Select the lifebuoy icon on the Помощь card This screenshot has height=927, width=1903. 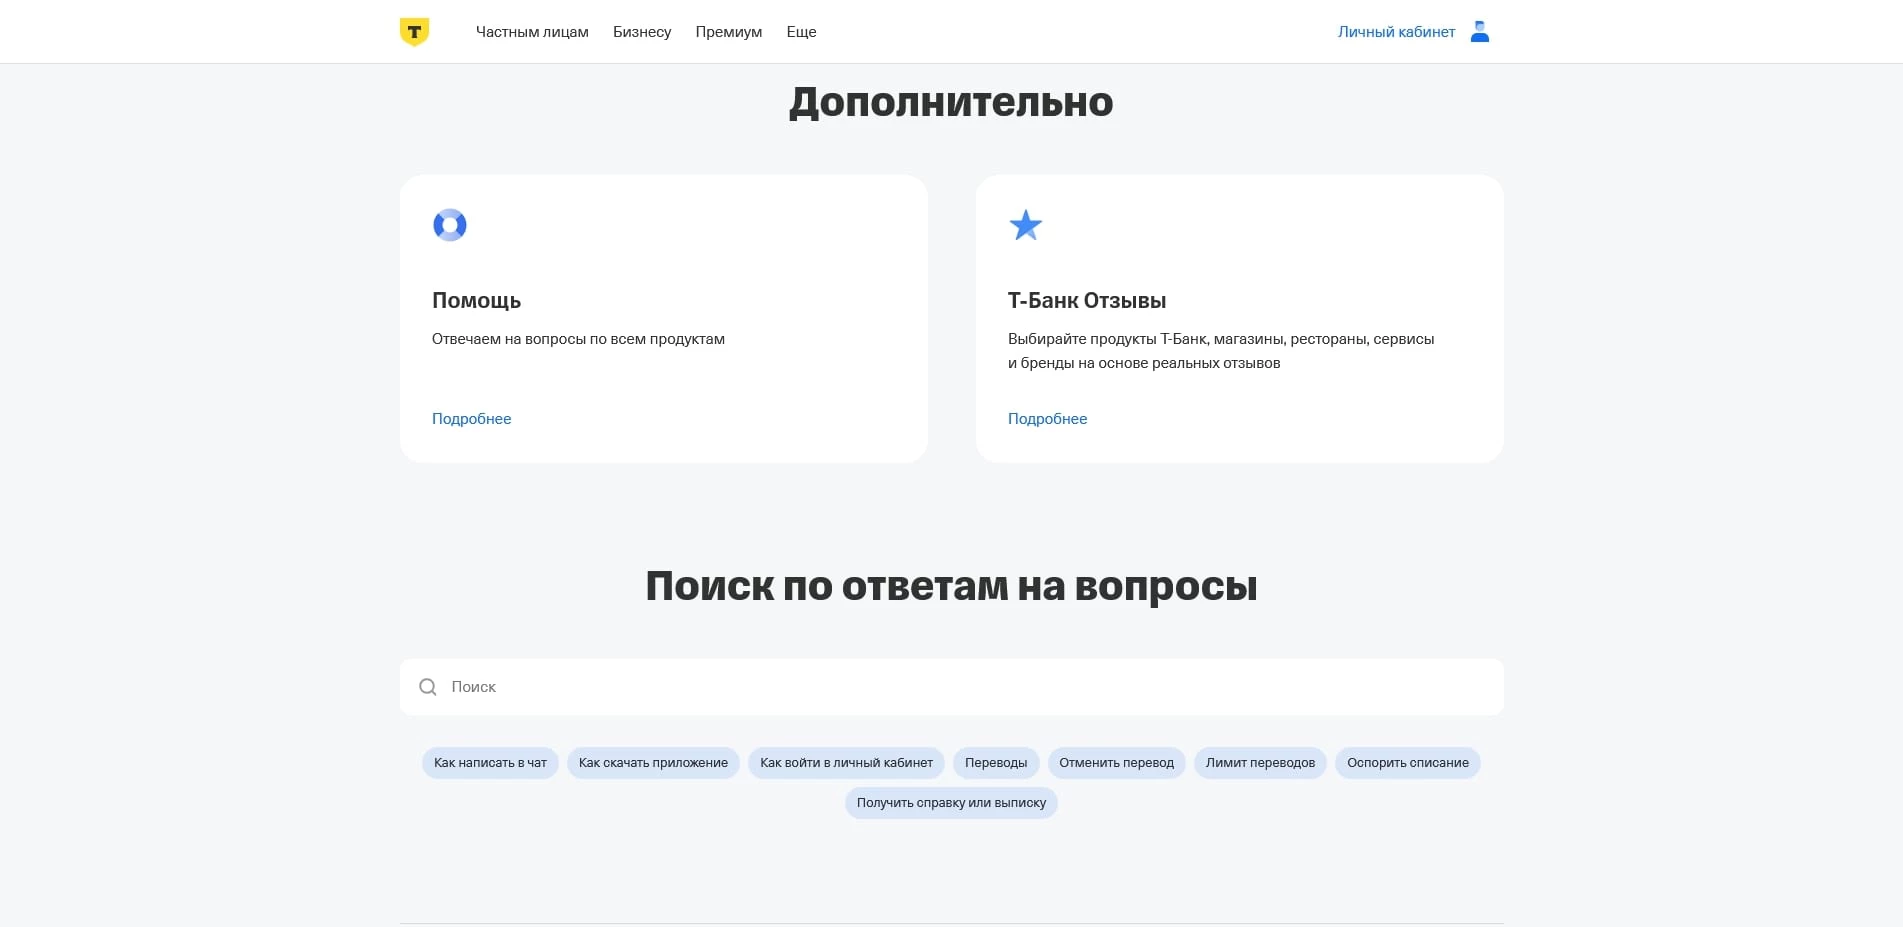click(450, 225)
